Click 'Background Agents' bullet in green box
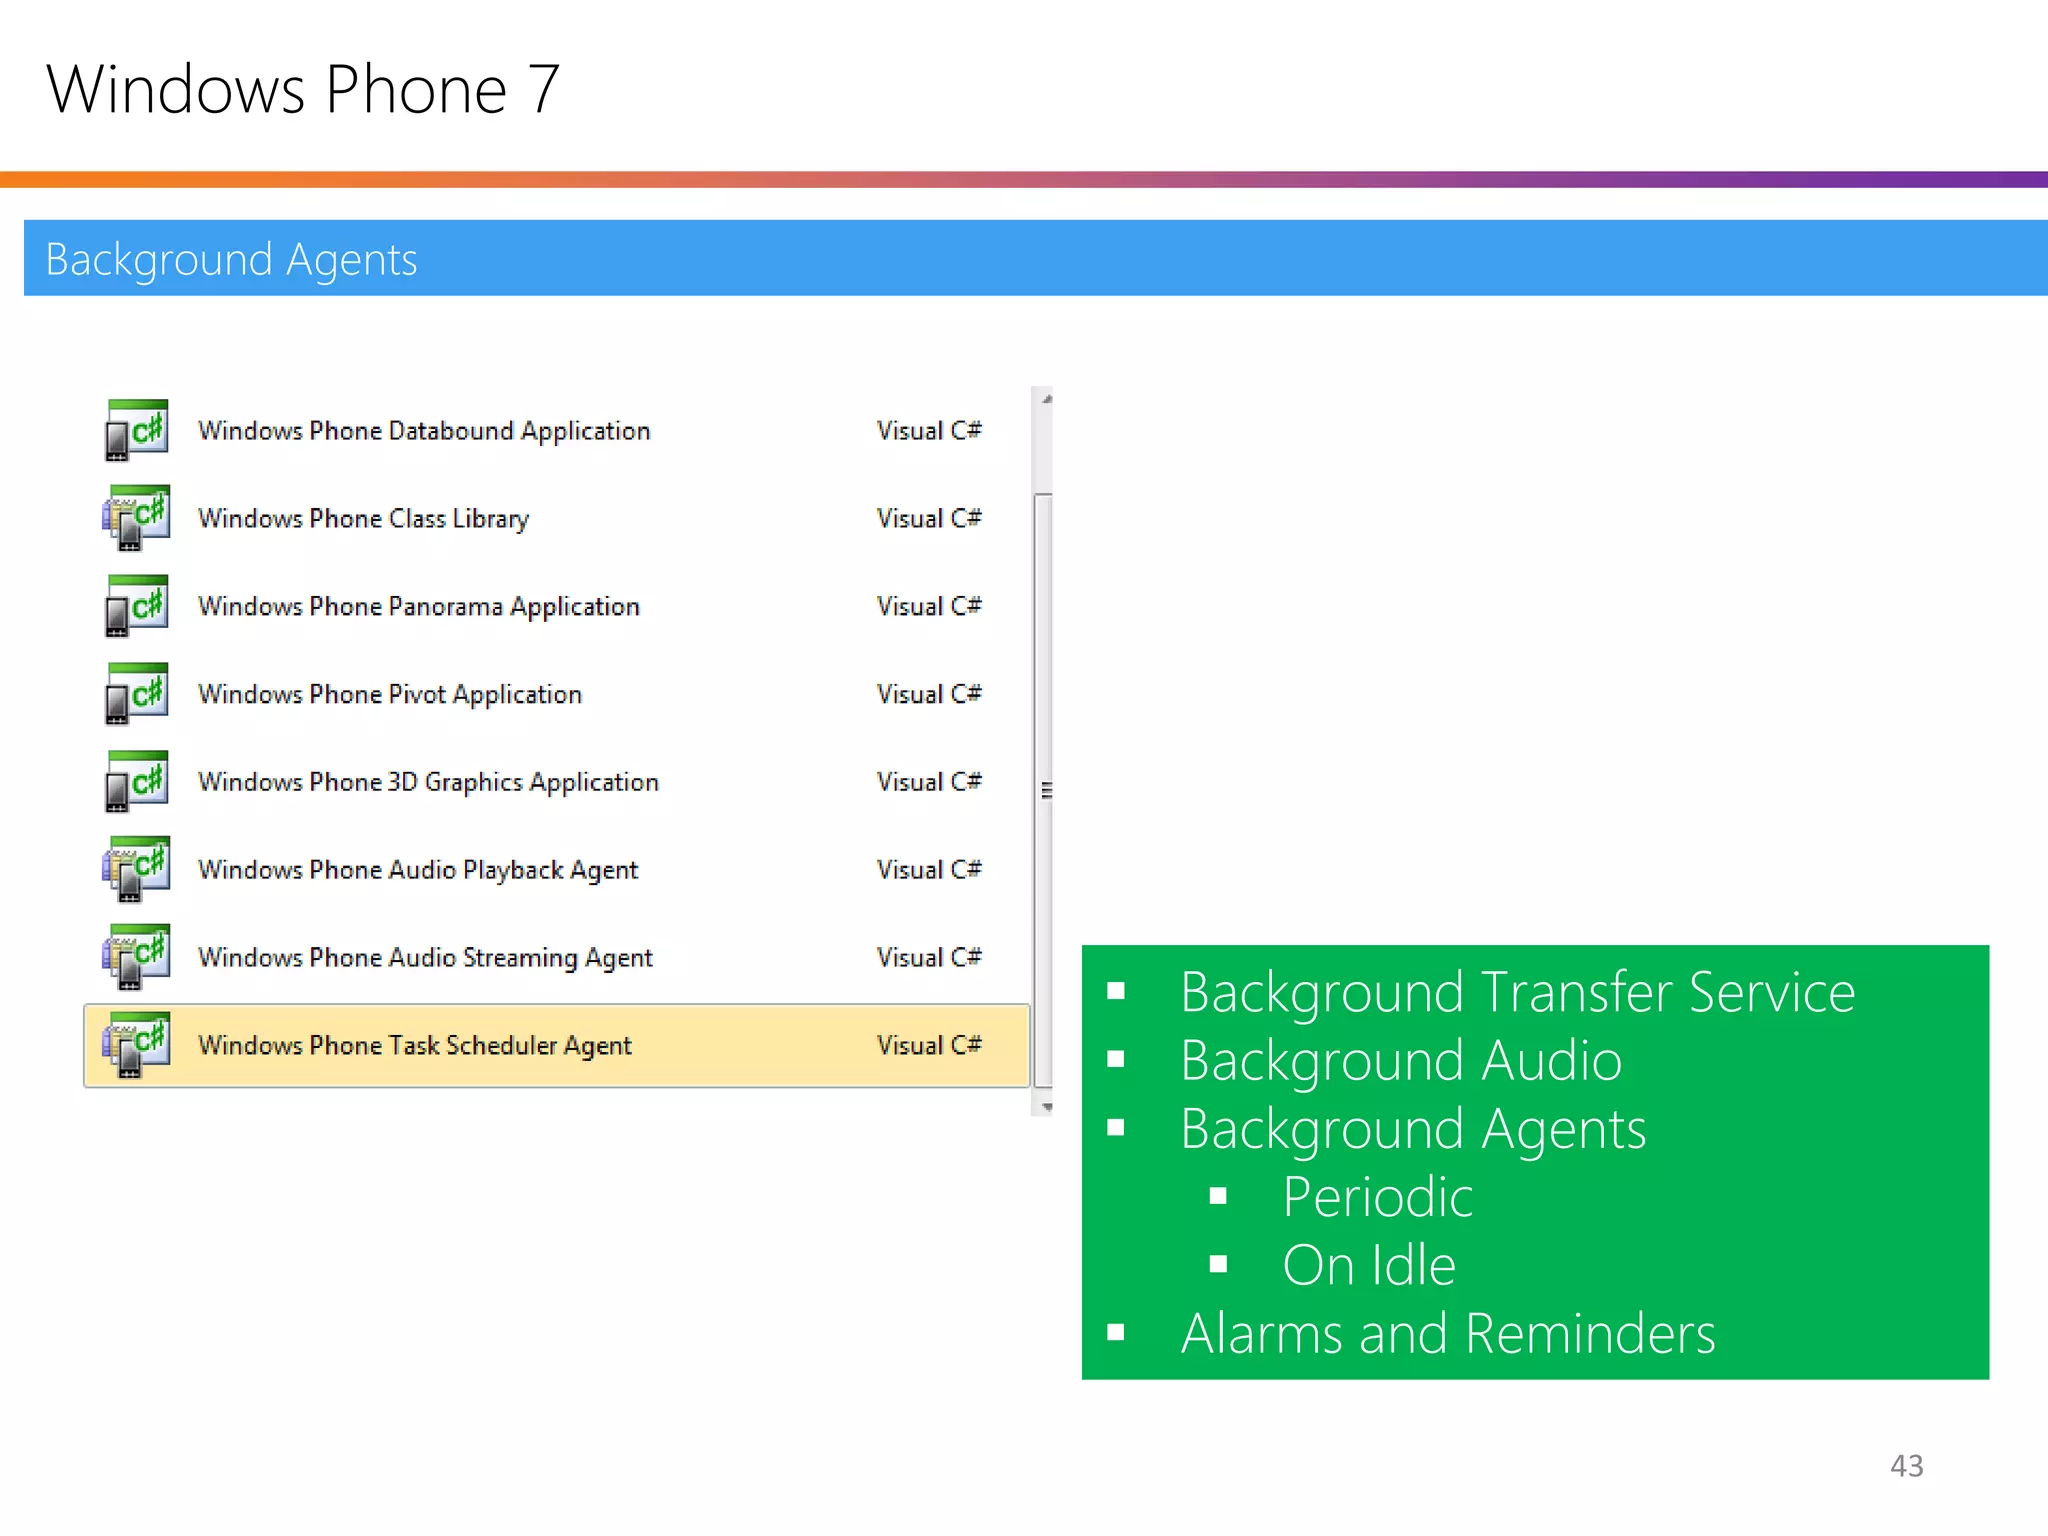Viewport: 2048px width, 1536px height. [1413, 1129]
